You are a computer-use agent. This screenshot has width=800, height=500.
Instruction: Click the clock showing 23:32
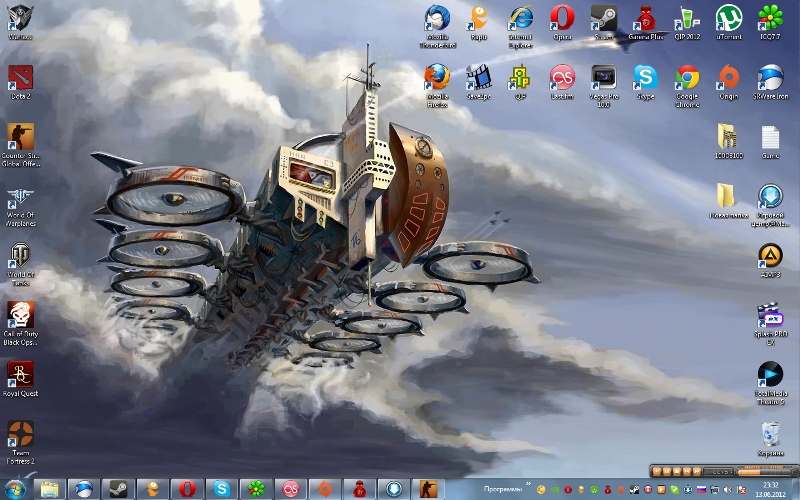tap(771, 485)
